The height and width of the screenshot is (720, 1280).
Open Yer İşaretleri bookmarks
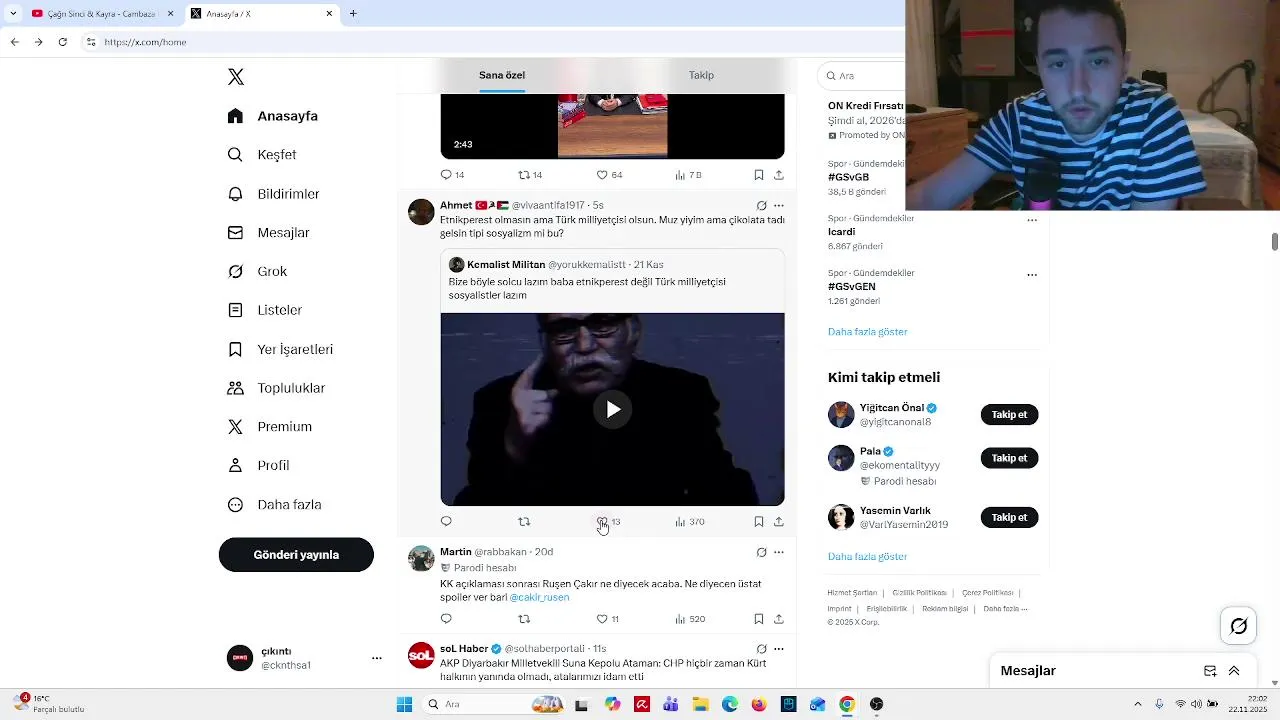pos(280,349)
